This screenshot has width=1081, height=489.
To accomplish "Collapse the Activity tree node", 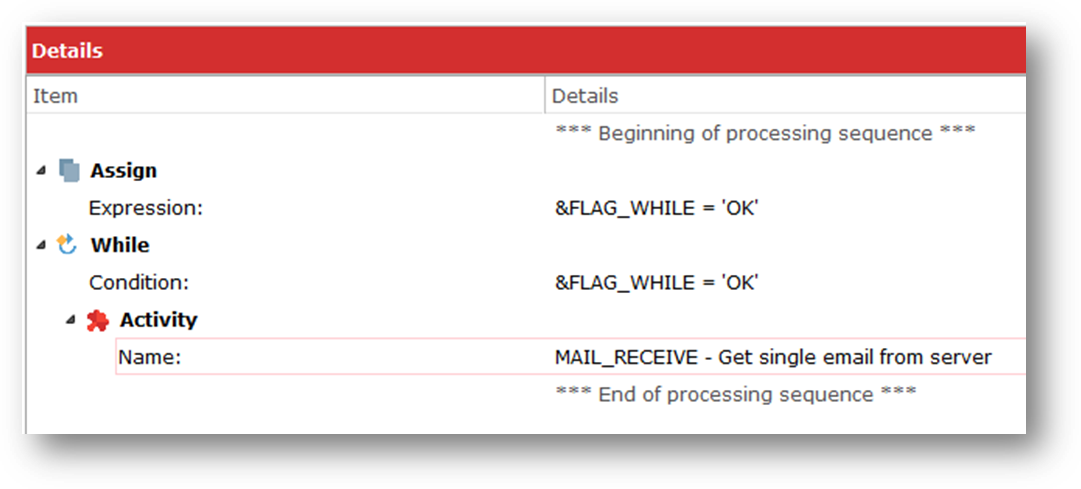I will (70, 320).
